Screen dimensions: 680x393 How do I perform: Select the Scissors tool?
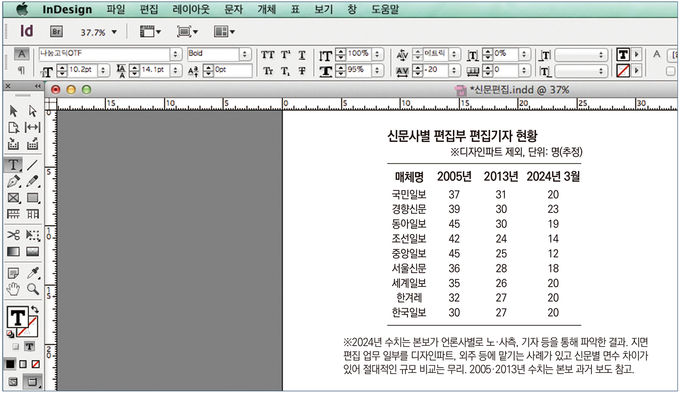(13, 235)
